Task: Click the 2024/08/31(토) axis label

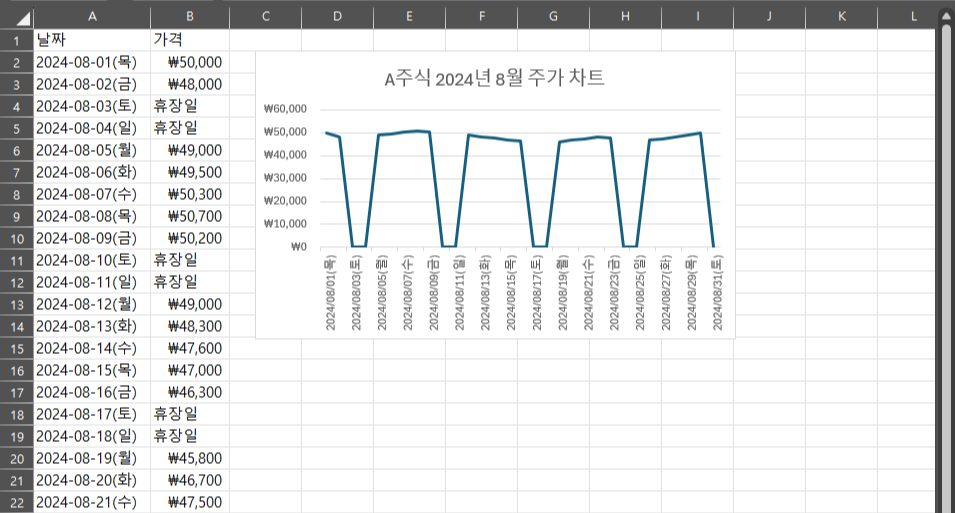Action: point(717,293)
